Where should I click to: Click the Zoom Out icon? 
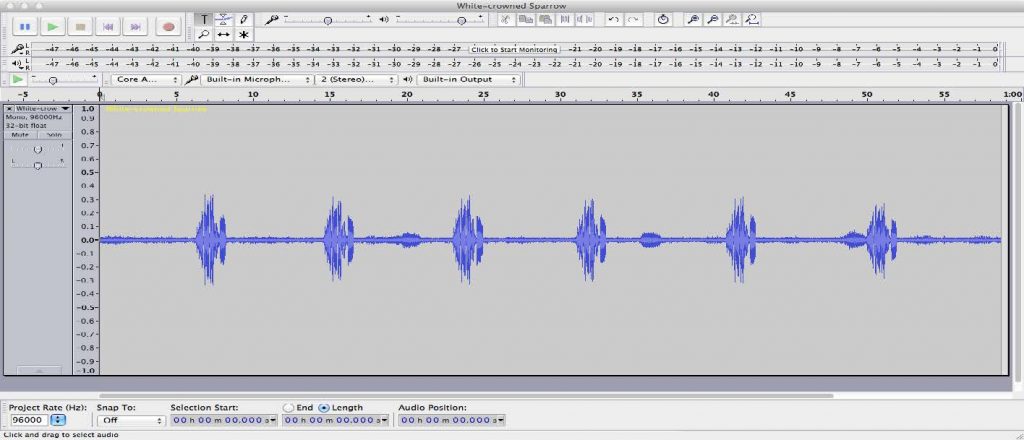[712, 20]
